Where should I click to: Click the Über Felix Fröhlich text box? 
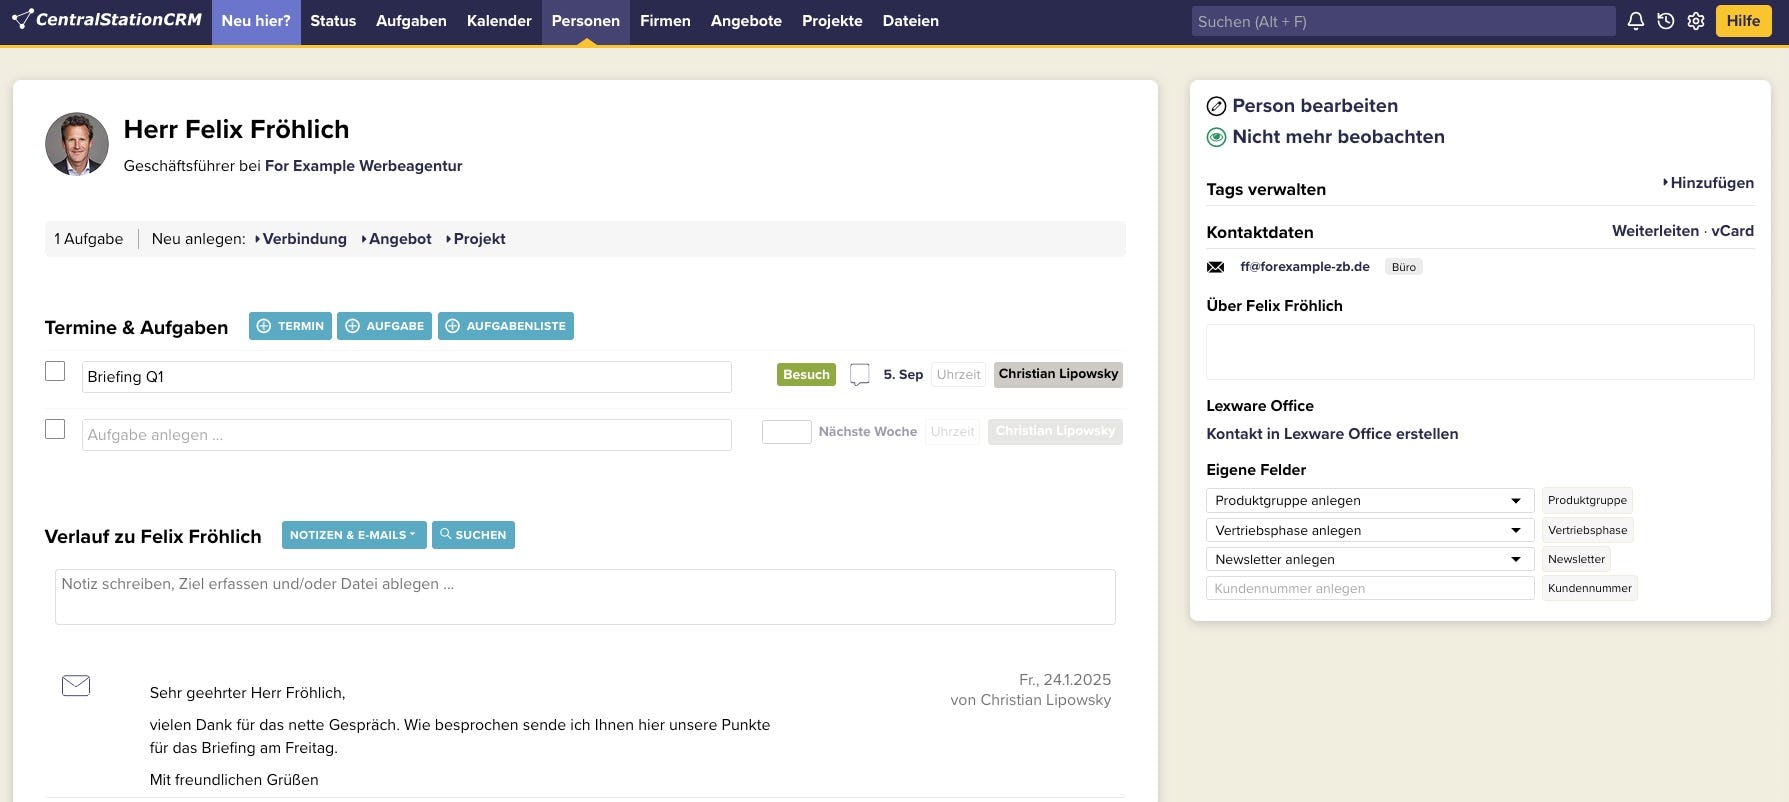[1480, 352]
